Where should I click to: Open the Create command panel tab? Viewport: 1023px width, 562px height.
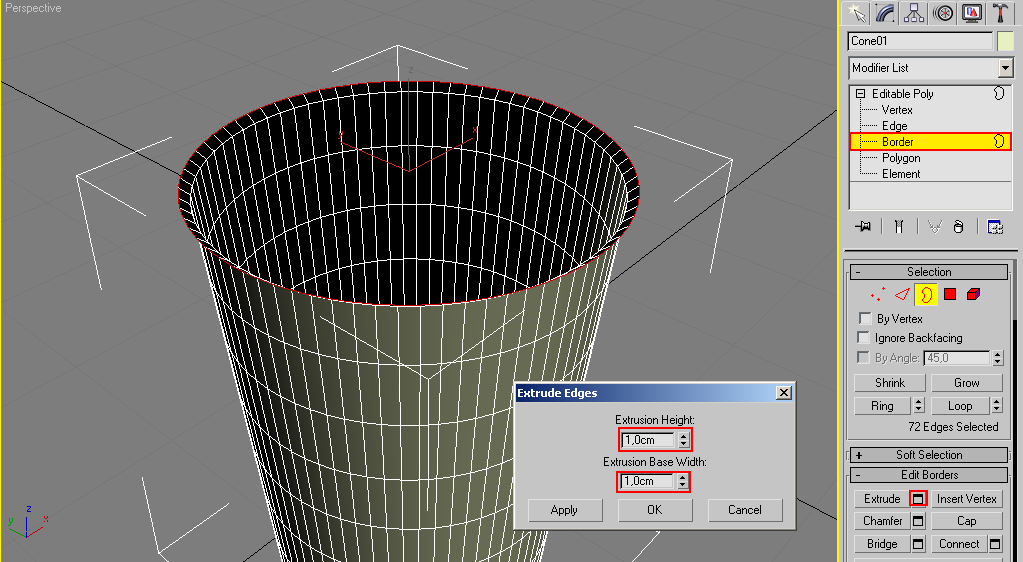[855, 13]
